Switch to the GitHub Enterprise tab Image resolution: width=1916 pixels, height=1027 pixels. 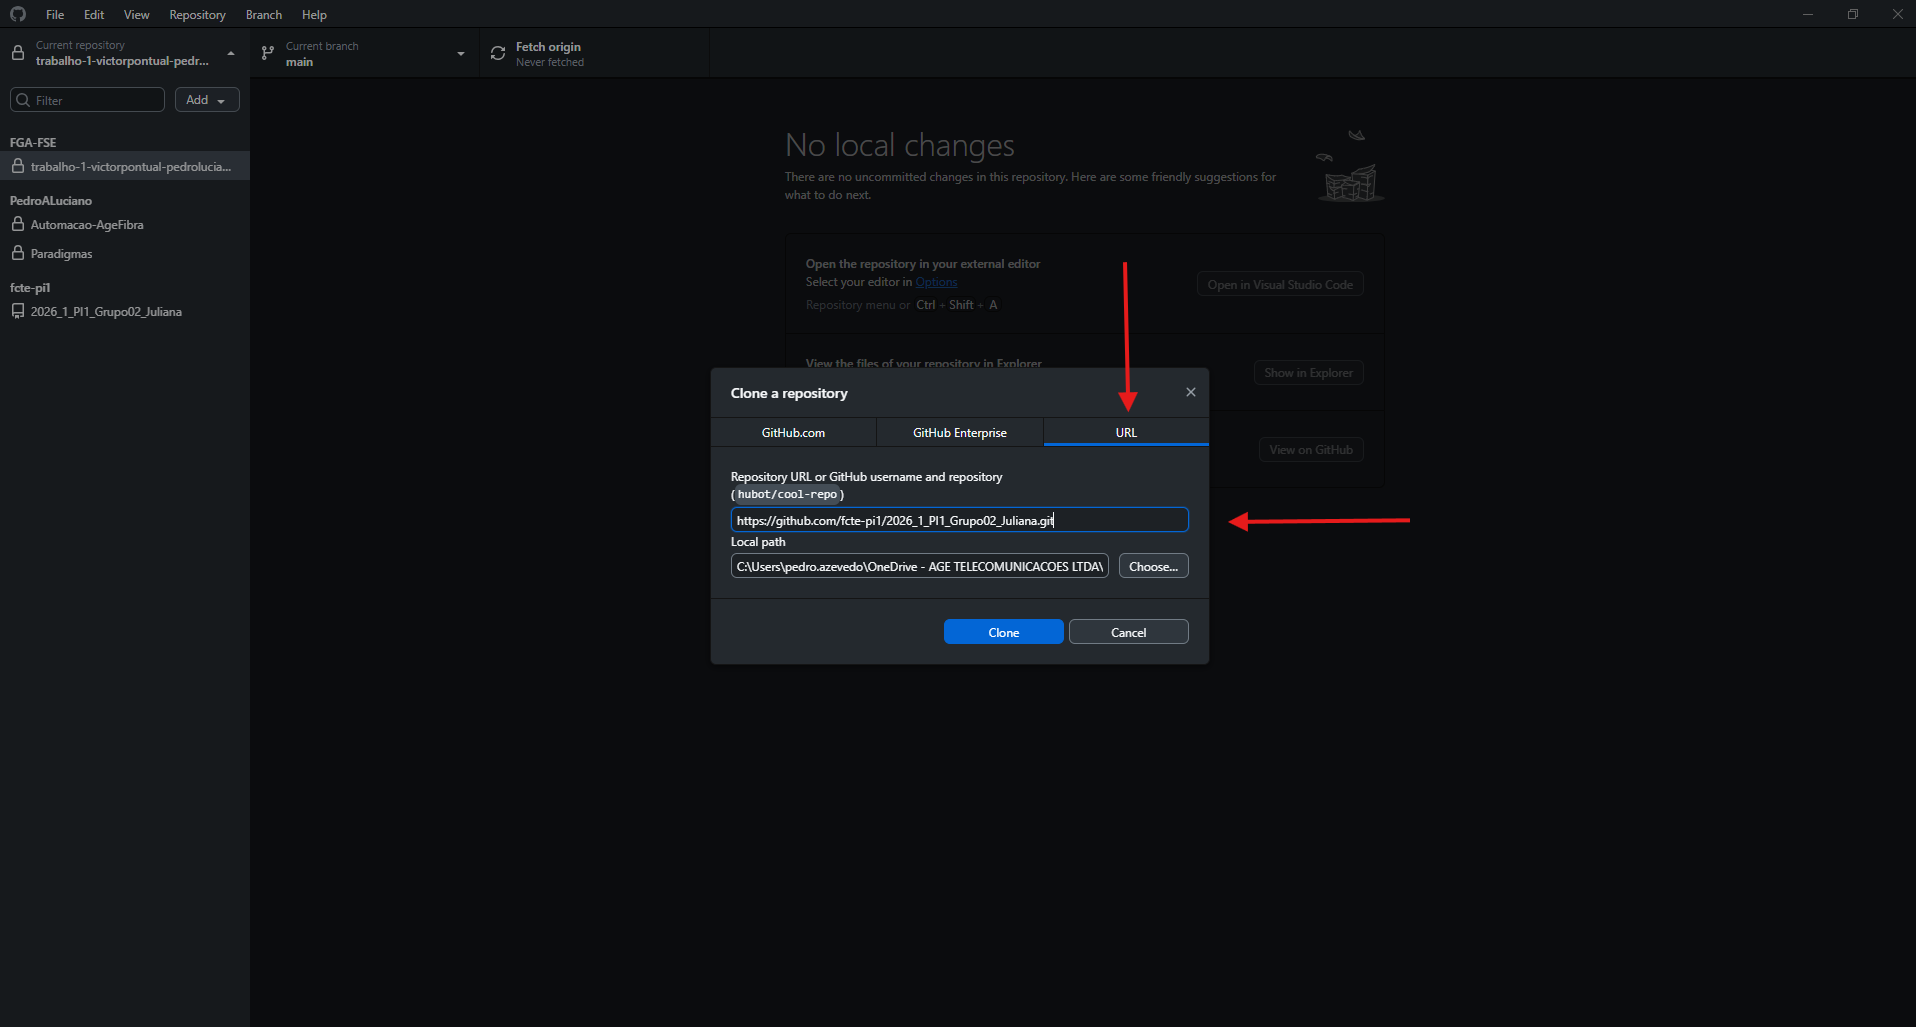[x=960, y=432]
